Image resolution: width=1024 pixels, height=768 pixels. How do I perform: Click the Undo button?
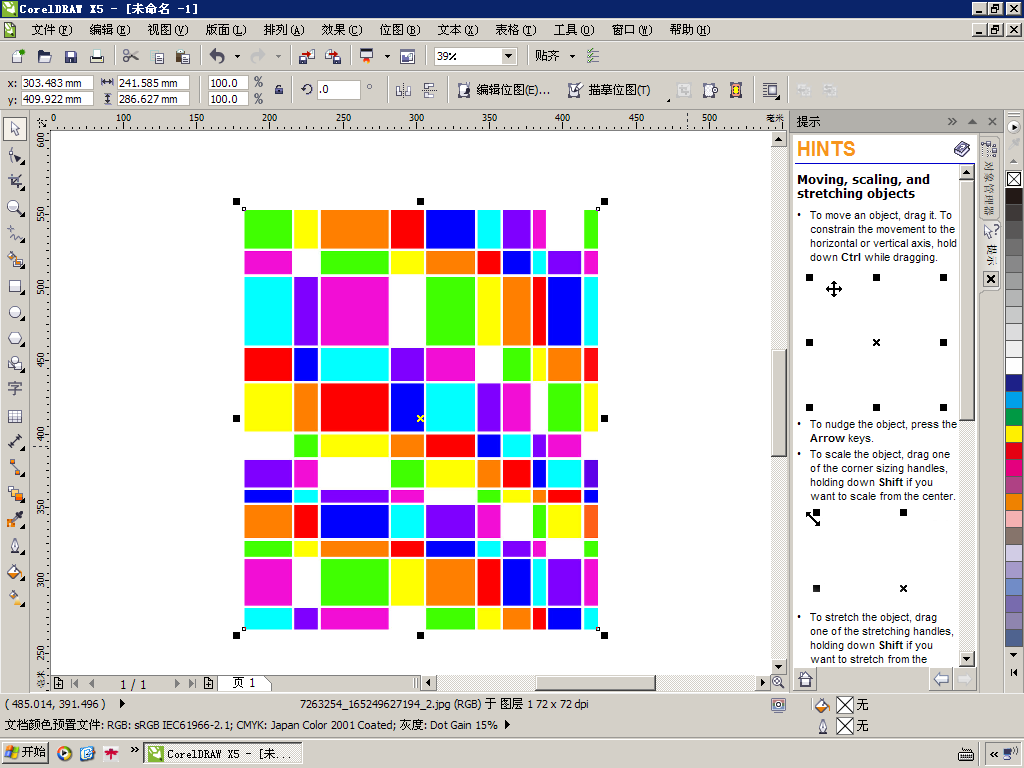point(217,56)
